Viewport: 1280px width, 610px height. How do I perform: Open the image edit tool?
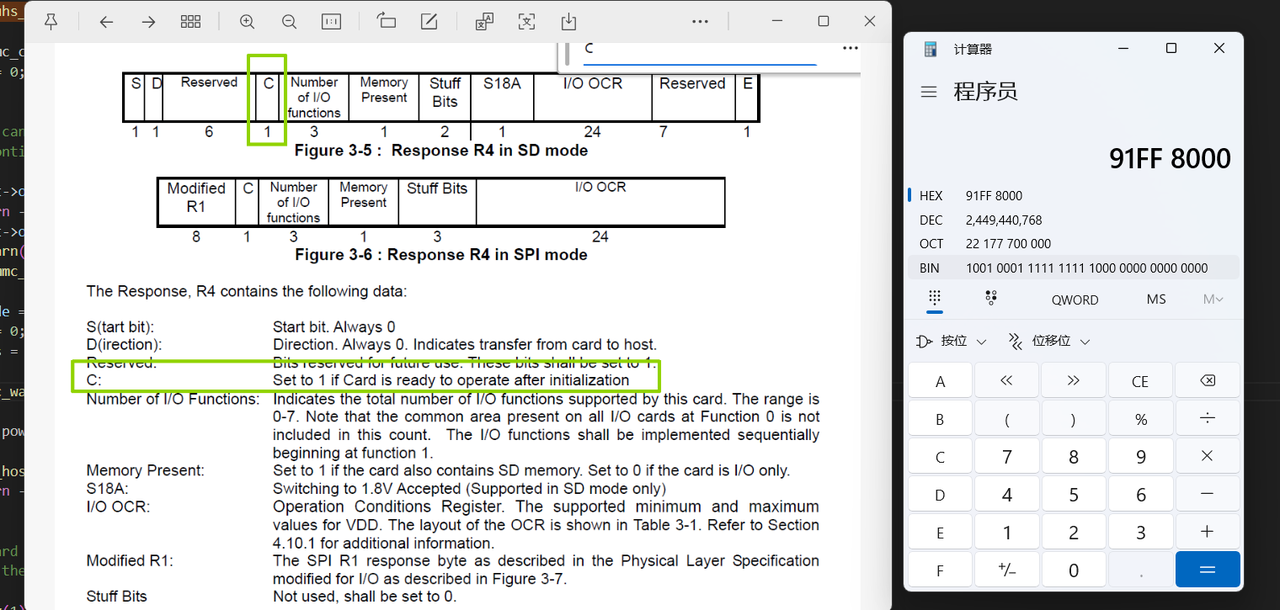pos(428,22)
